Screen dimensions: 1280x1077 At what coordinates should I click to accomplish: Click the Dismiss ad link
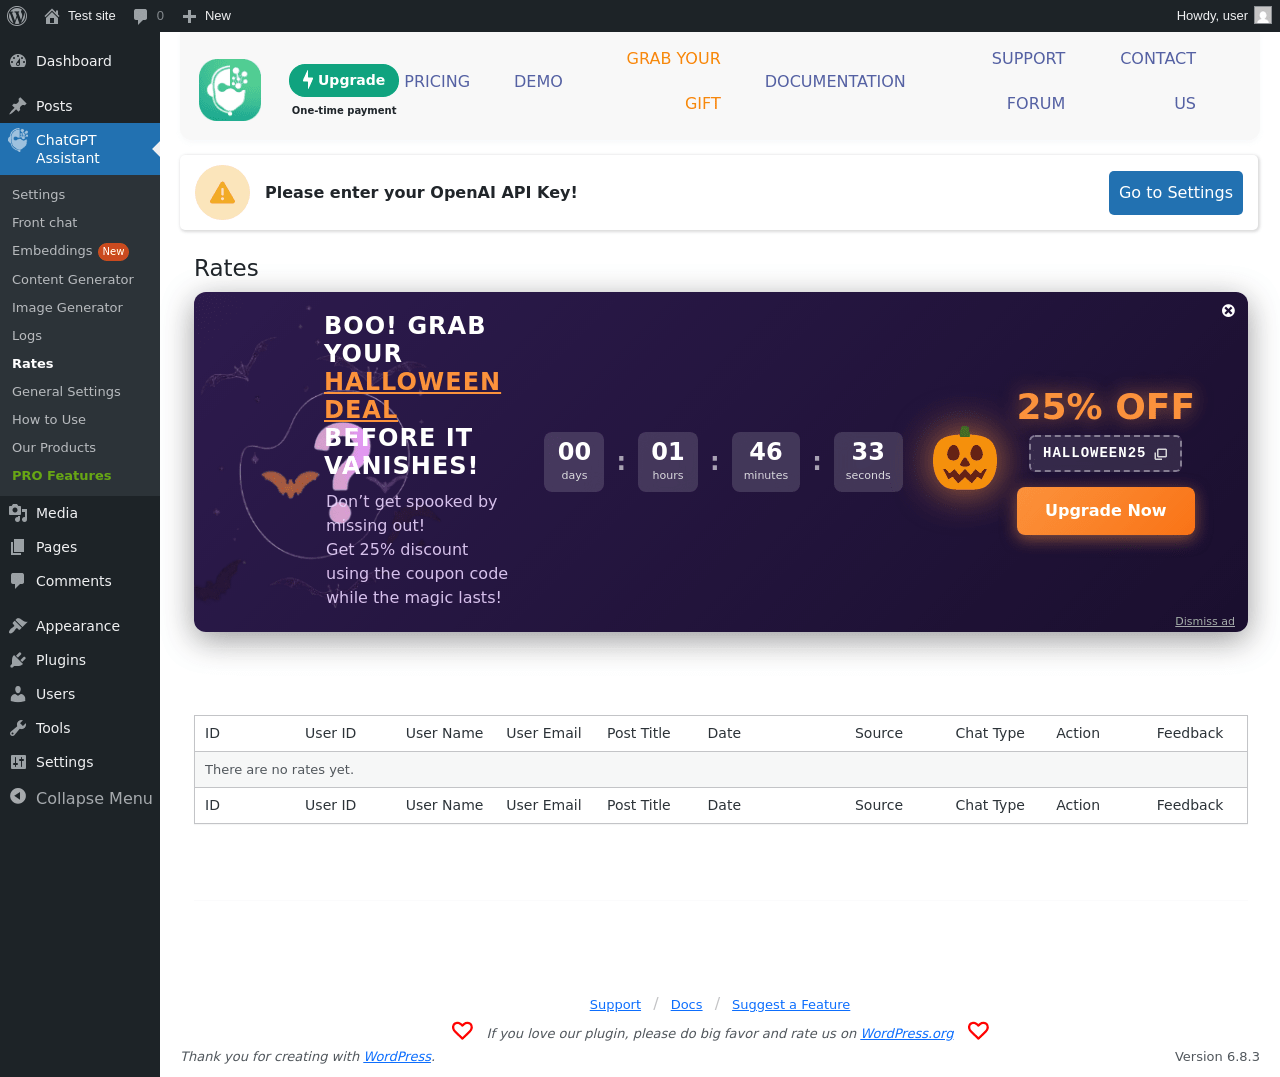pos(1205,621)
